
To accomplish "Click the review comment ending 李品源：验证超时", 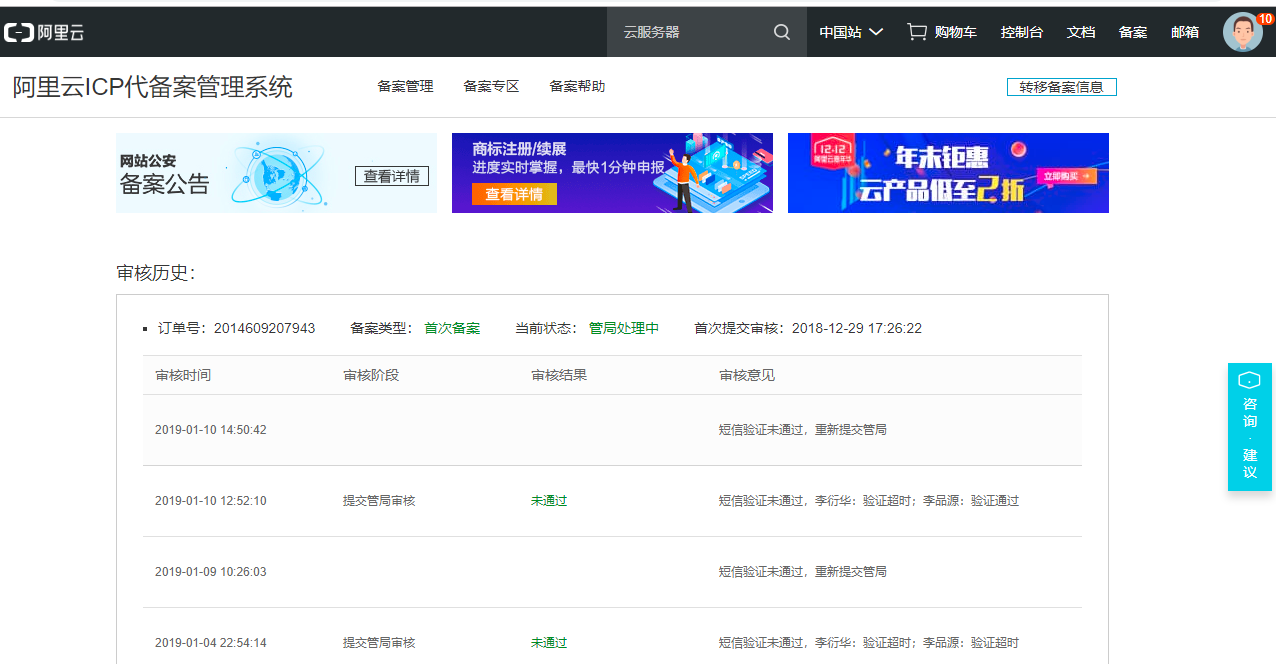I will [869, 643].
